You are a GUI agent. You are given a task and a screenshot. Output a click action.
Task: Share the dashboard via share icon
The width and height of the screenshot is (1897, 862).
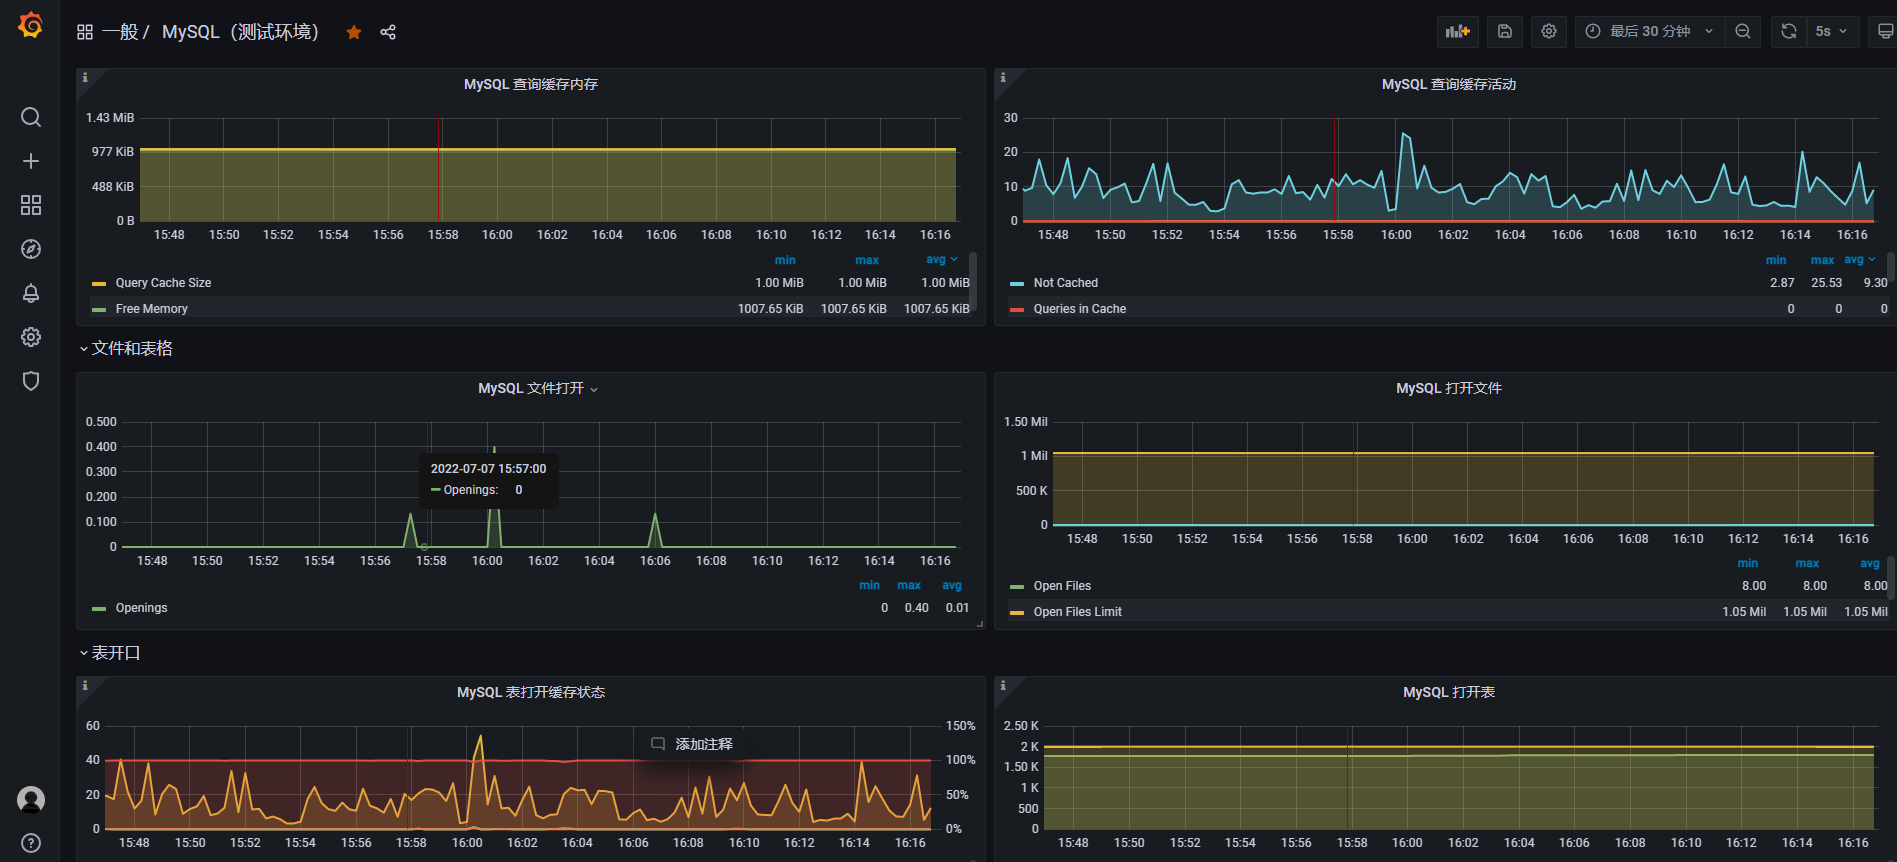click(388, 32)
